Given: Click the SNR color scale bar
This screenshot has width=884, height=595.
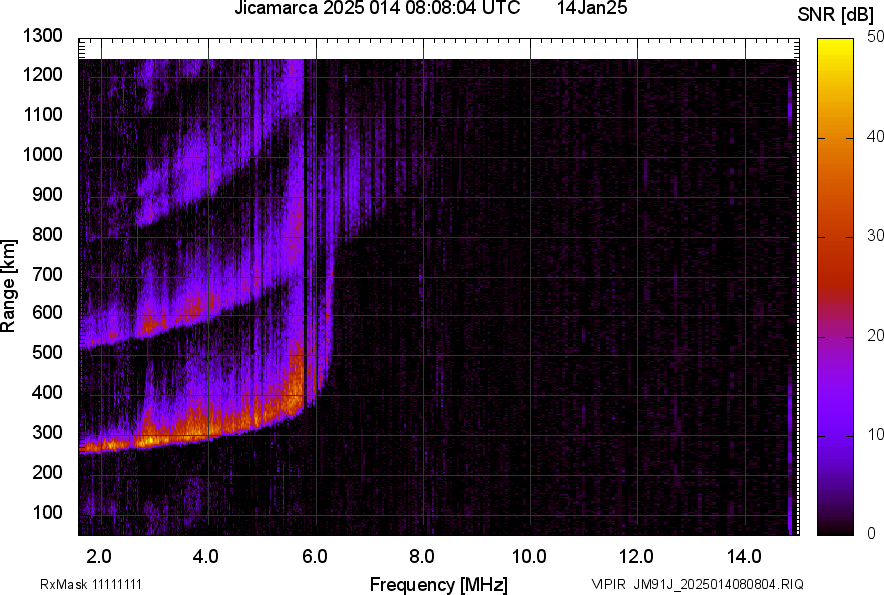Looking at the screenshot, I should click(x=836, y=287).
